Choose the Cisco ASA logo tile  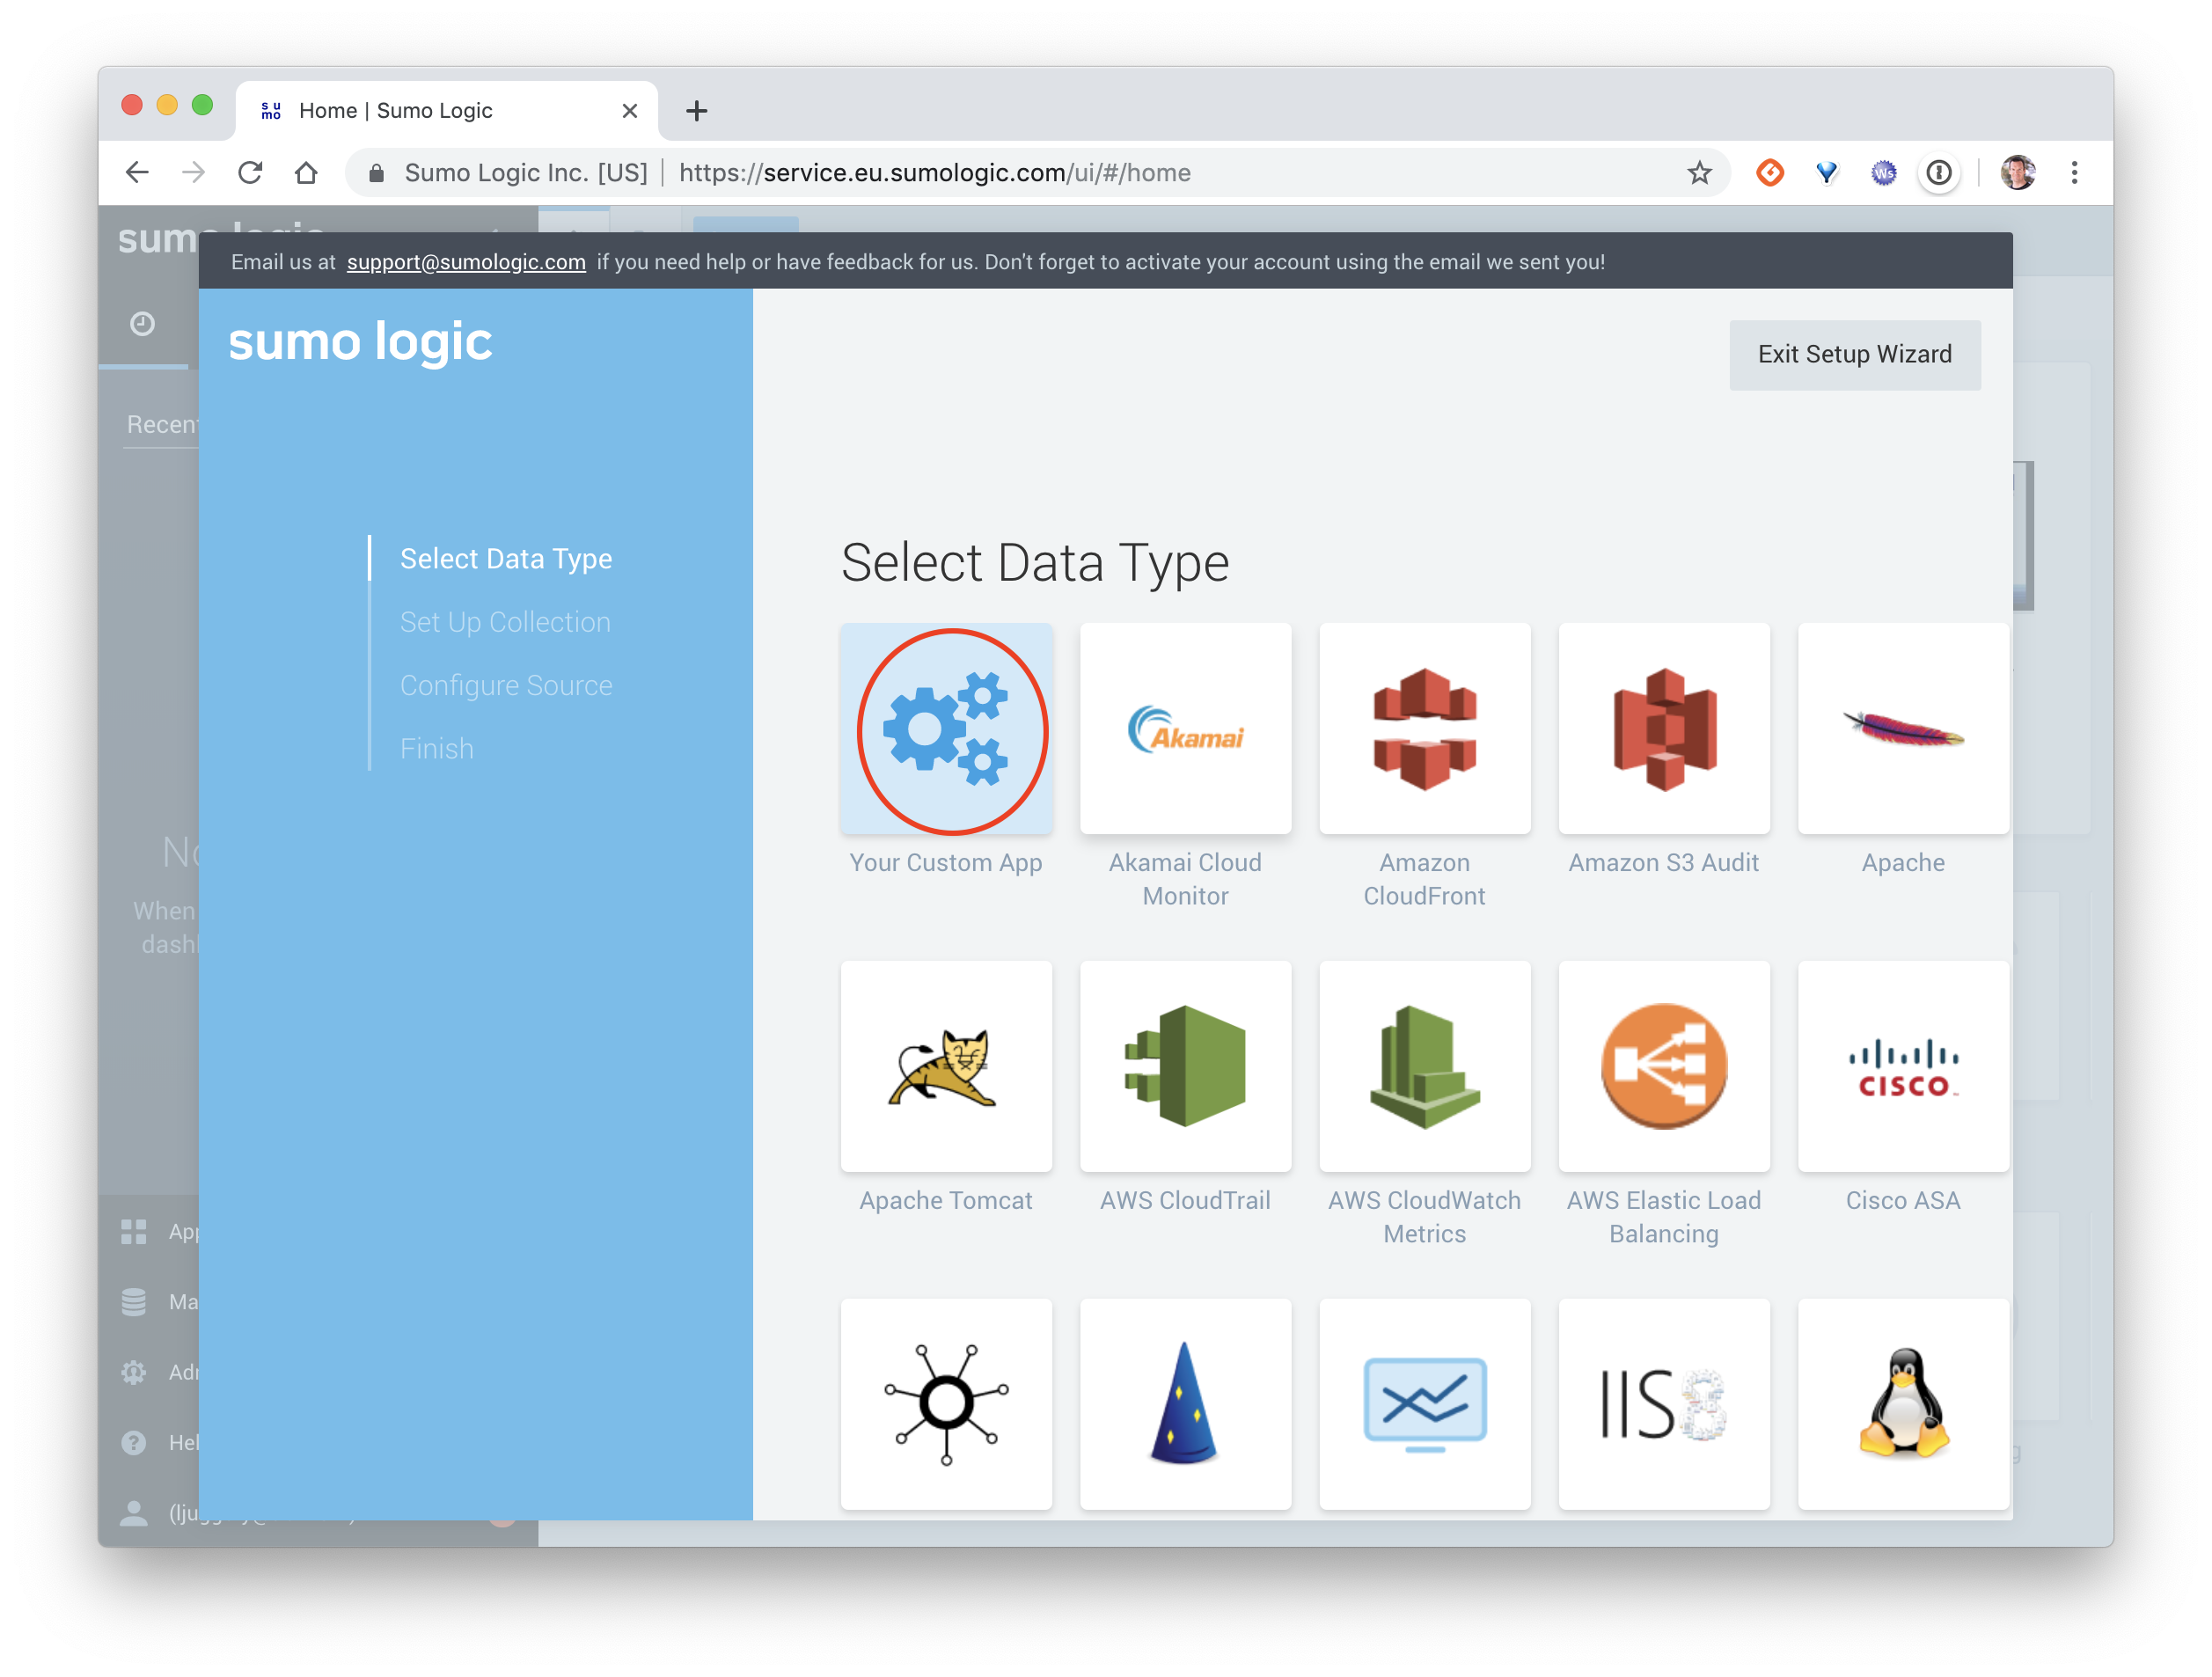click(1903, 1066)
